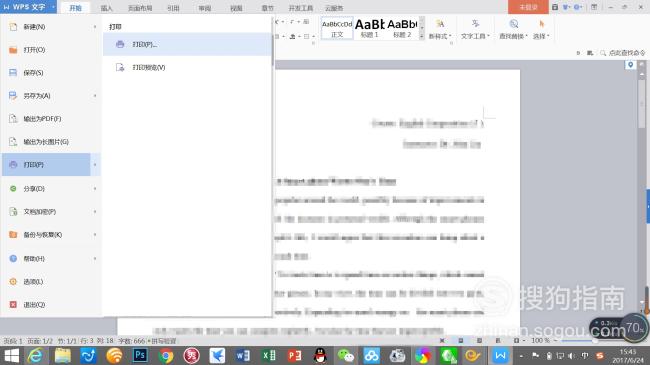Switch to the 视图 ribbon tab
The image size is (650, 365).
tap(236, 8)
